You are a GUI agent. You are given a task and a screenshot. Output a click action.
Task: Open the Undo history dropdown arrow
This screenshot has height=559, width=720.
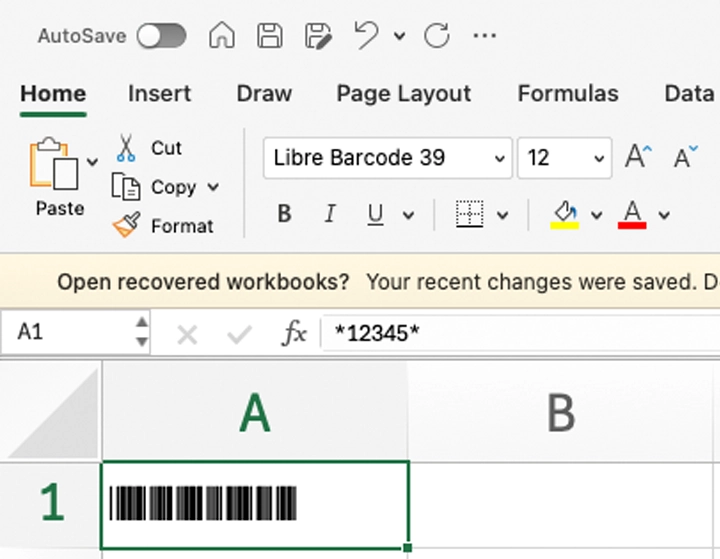(x=399, y=36)
